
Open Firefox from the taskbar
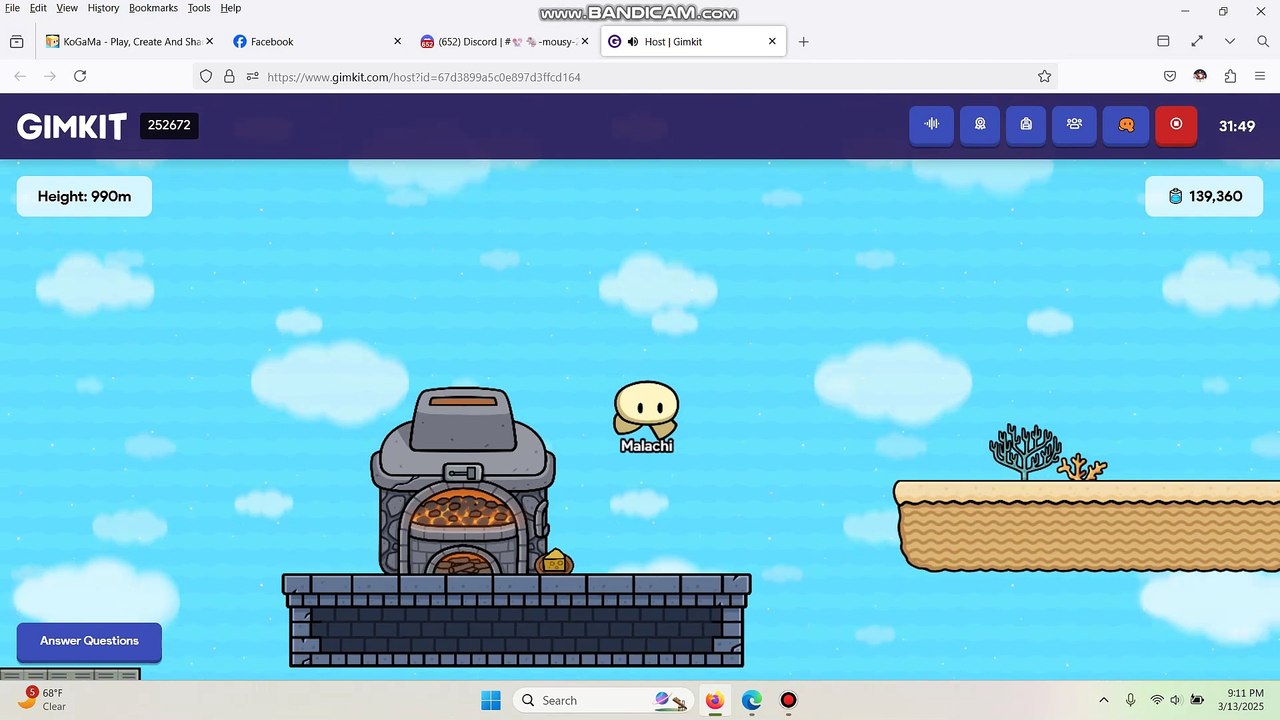(714, 700)
